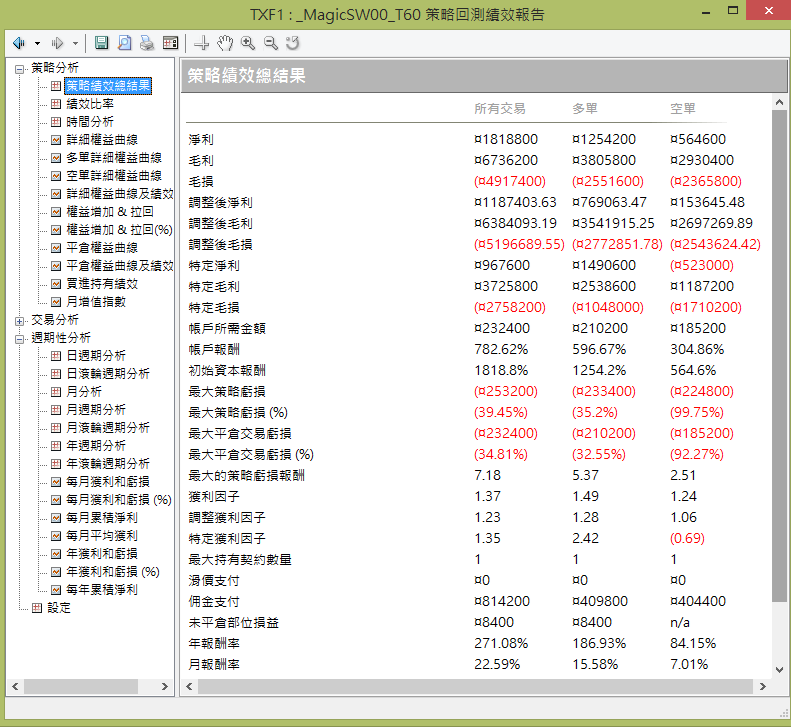The height and width of the screenshot is (727, 791).
Task: Open the Forward history dropdown arrow
Action: 75,44
